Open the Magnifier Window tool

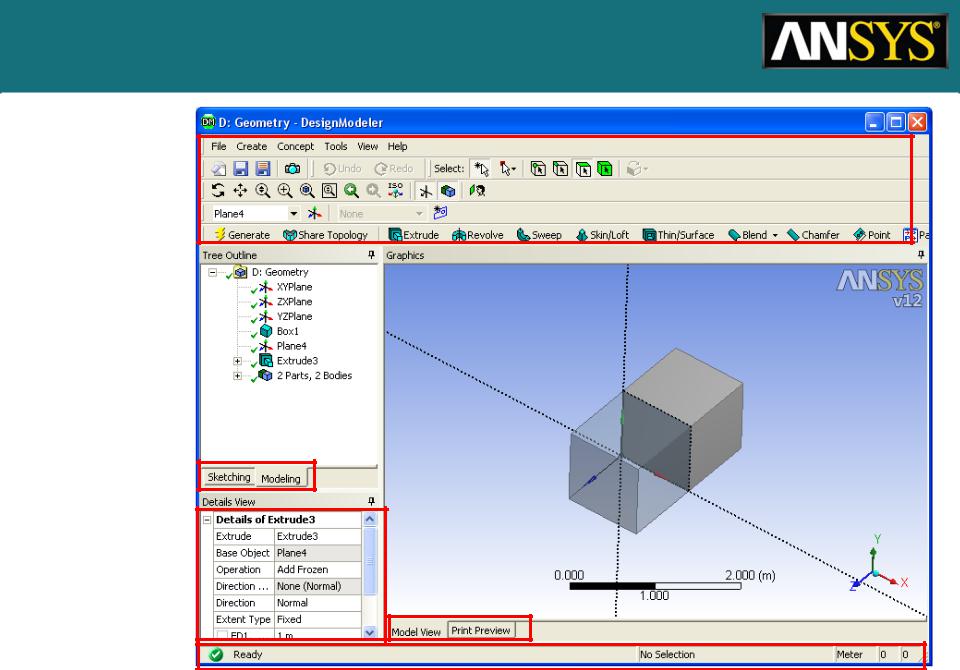click(x=329, y=190)
